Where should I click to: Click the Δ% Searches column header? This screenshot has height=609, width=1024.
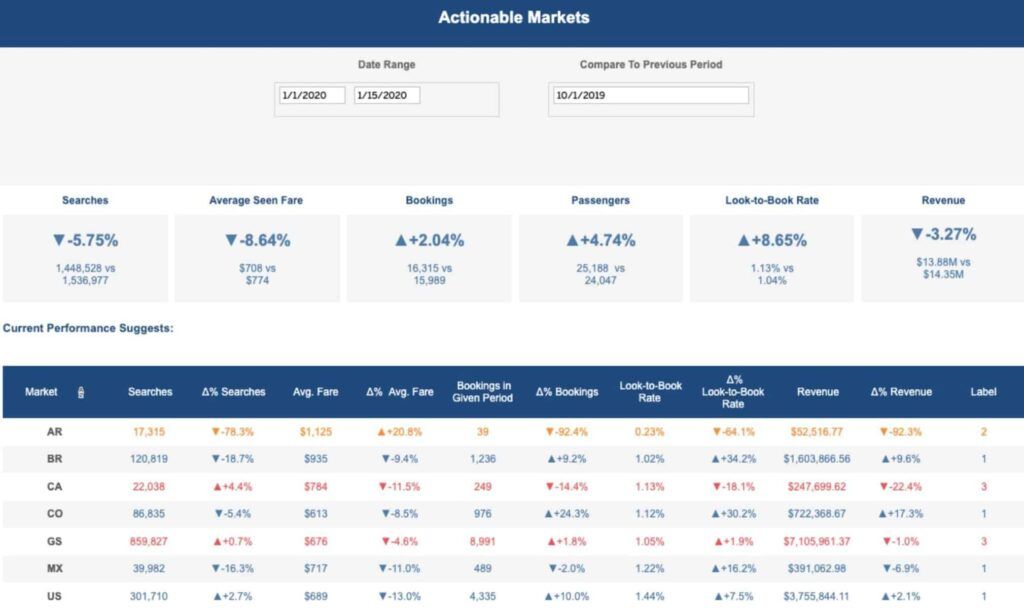[x=234, y=392]
